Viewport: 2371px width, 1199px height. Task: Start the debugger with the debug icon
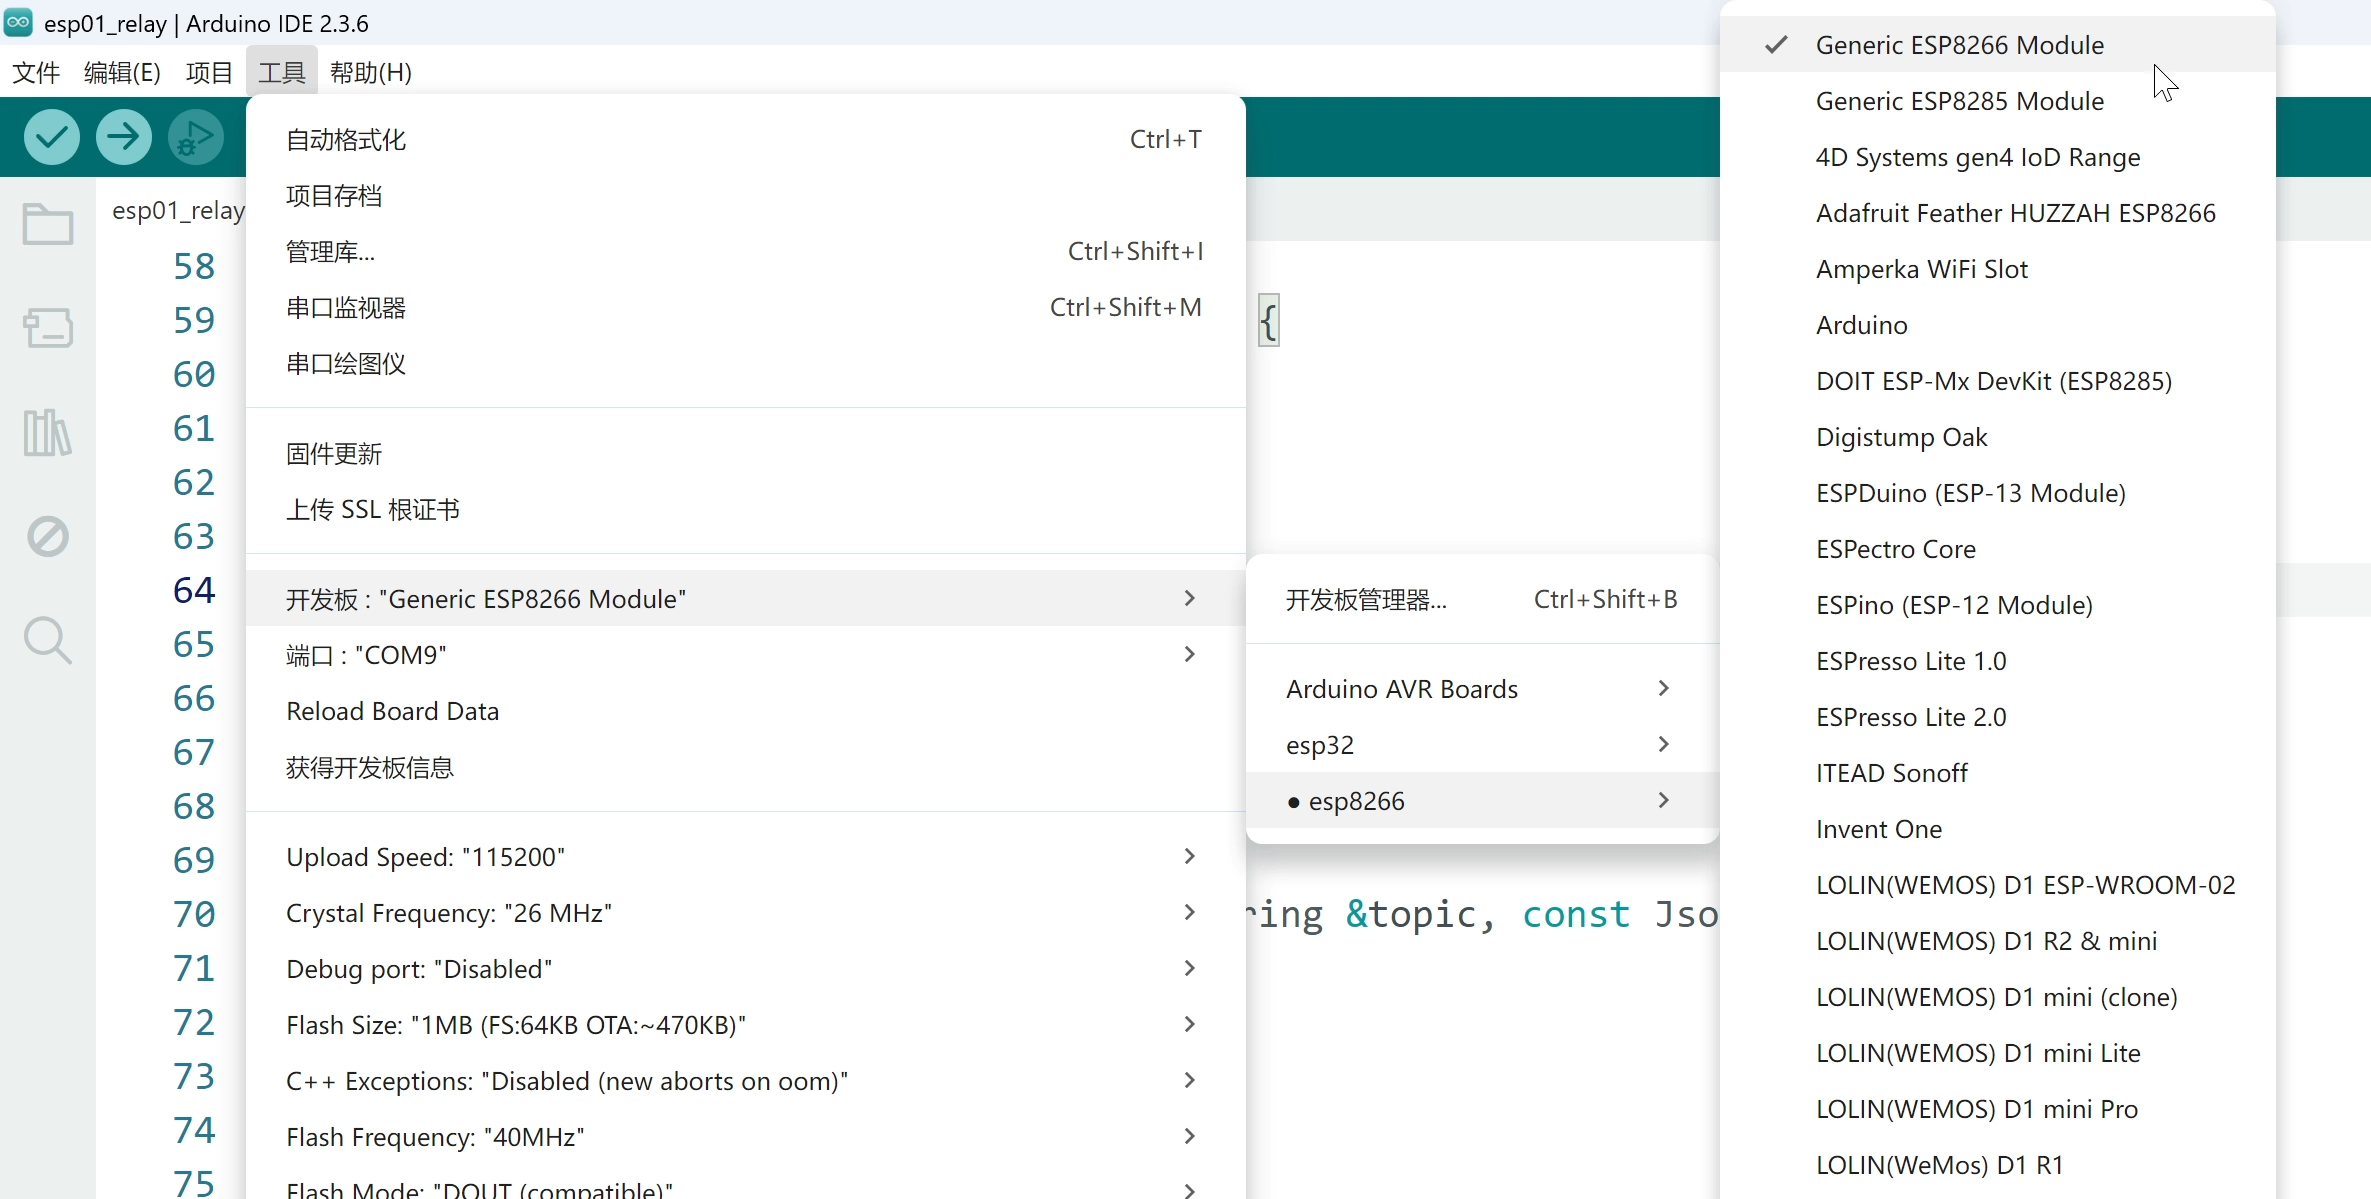tap(195, 137)
